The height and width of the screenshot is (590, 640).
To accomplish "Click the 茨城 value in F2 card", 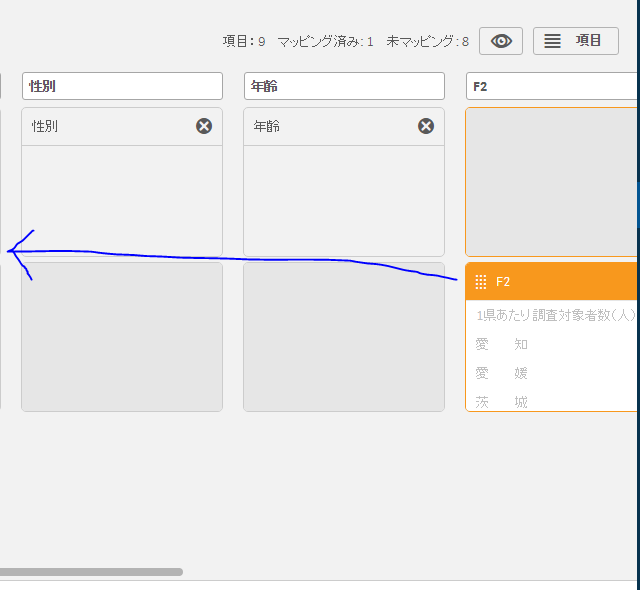I will pos(502,402).
